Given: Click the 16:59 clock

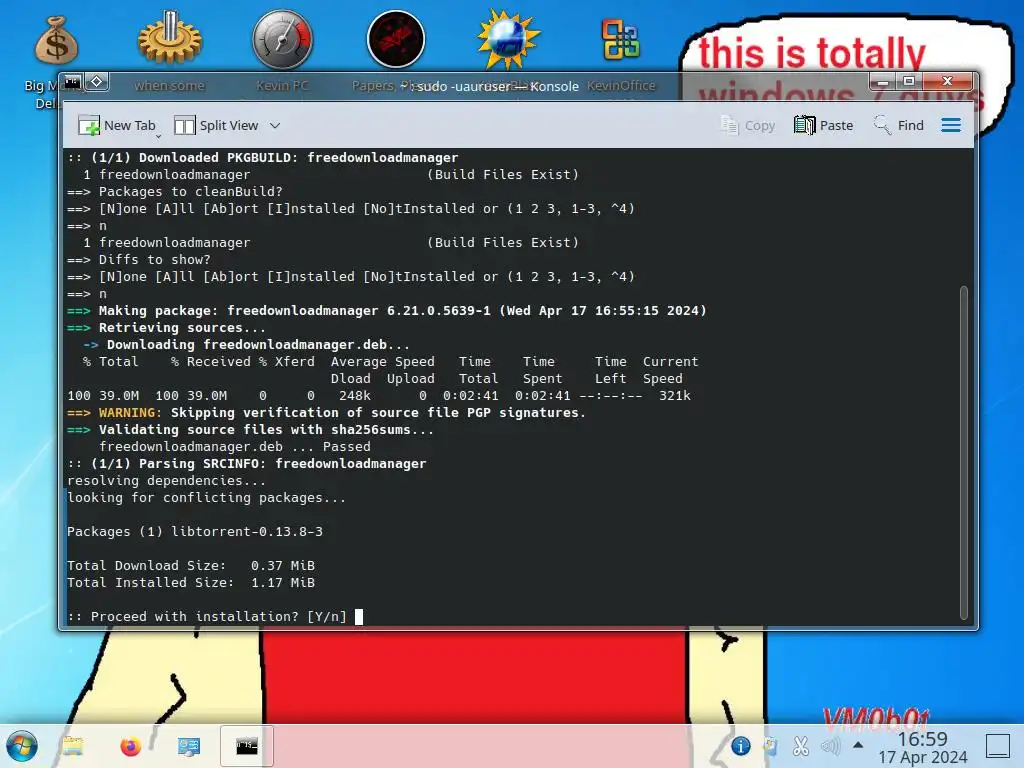Looking at the screenshot, I should pos(922,739).
